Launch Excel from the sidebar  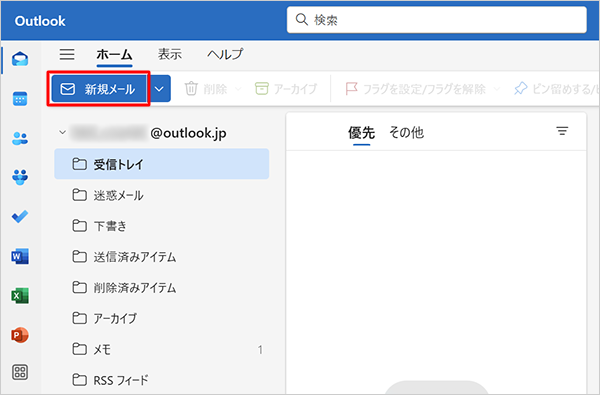tap(20, 295)
